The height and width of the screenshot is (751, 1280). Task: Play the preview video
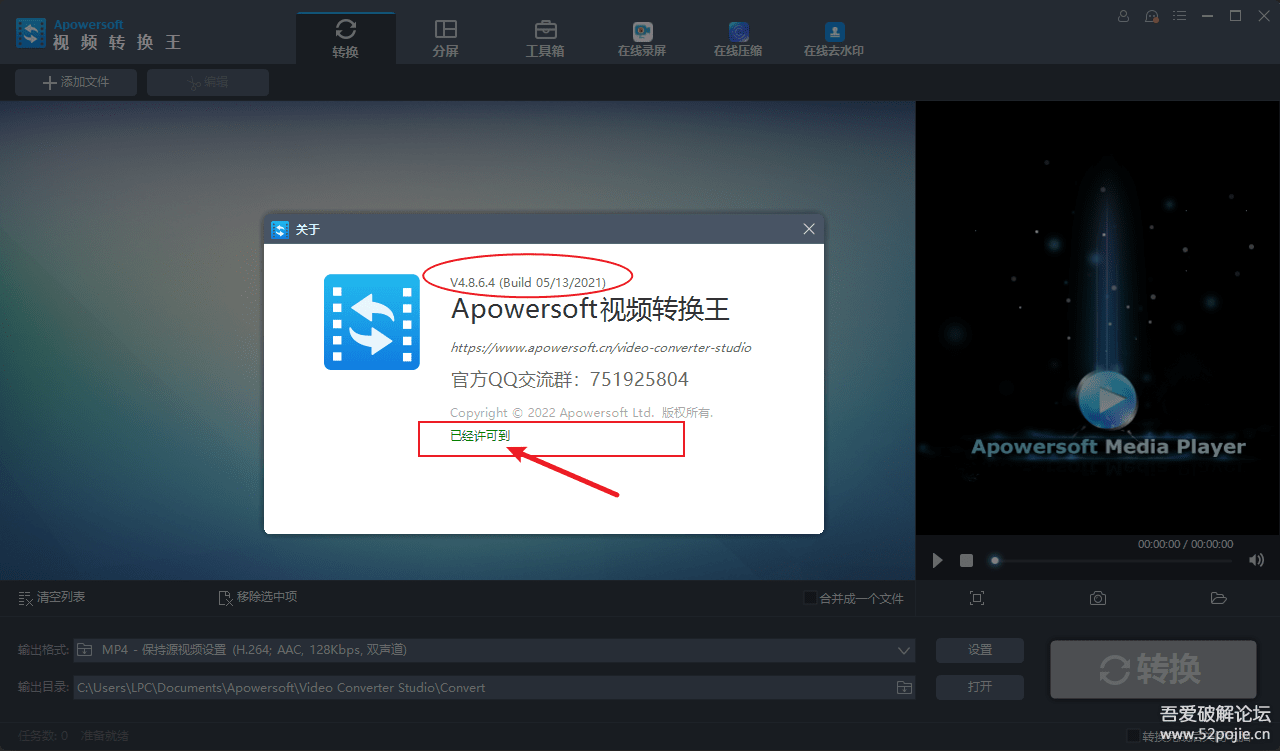pos(937,560)
